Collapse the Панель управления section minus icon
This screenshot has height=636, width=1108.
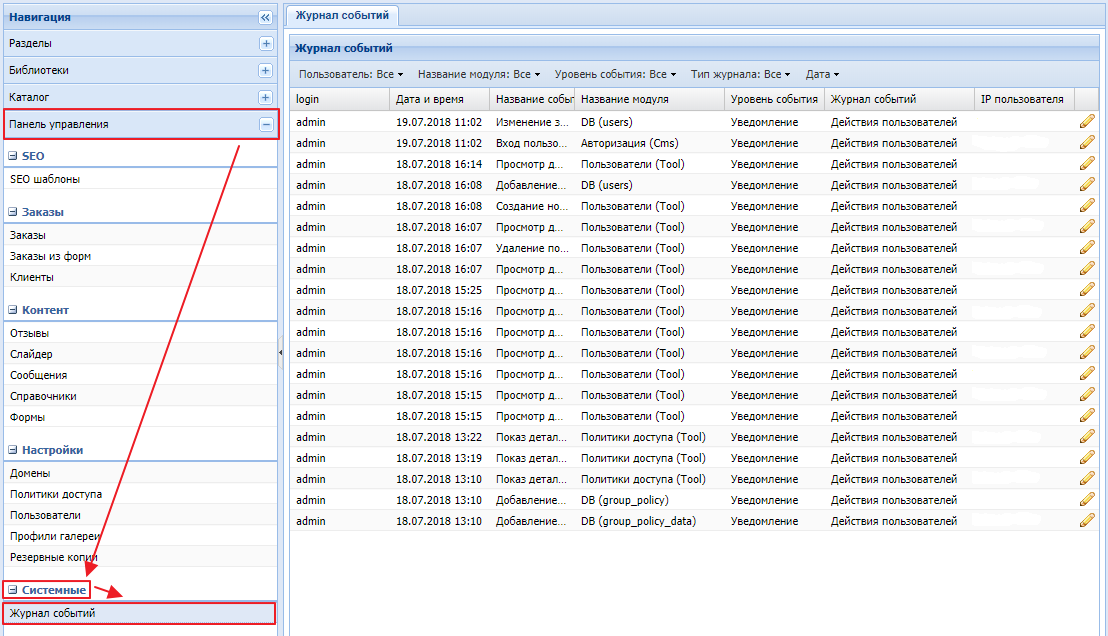point(265,125)
